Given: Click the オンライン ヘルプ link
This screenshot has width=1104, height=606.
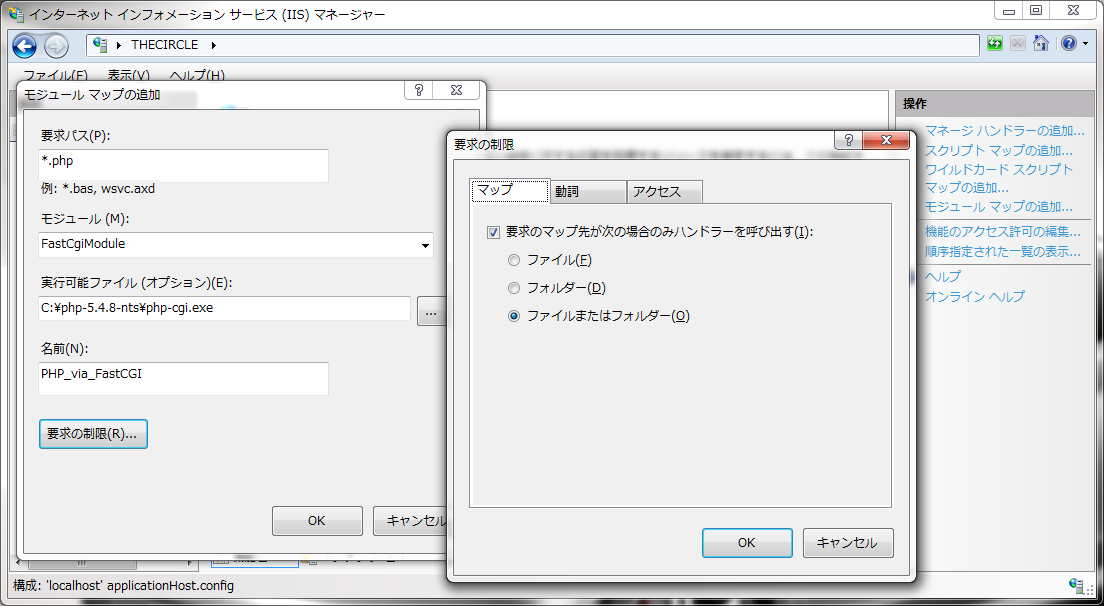Looking at the screenshot, I should coord(974,296).
